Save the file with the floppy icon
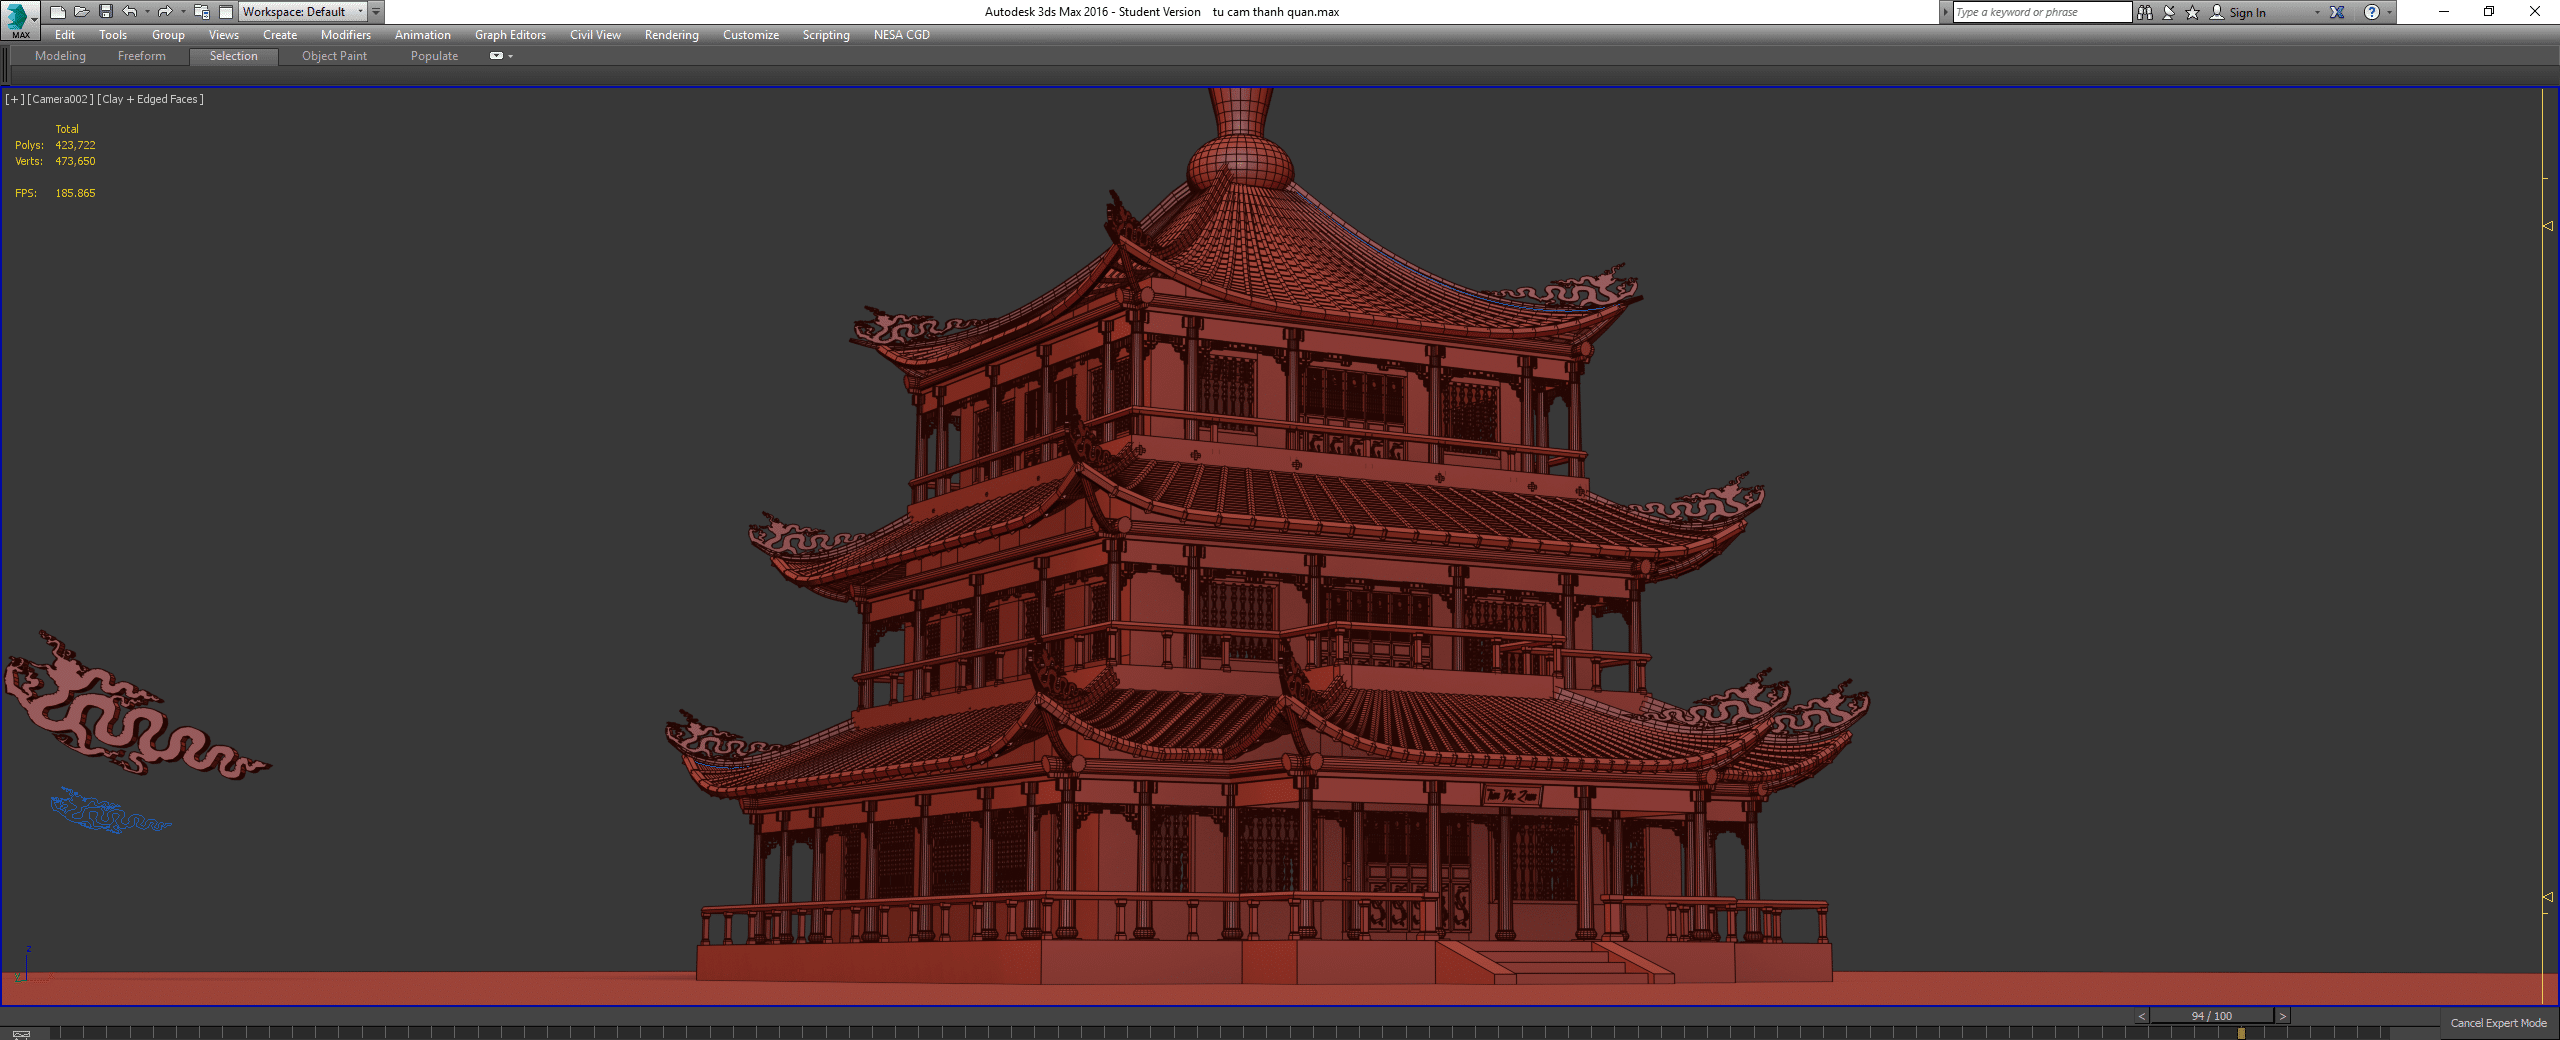The height and width of the screenshot is (1040, 2560). point(106,12)
